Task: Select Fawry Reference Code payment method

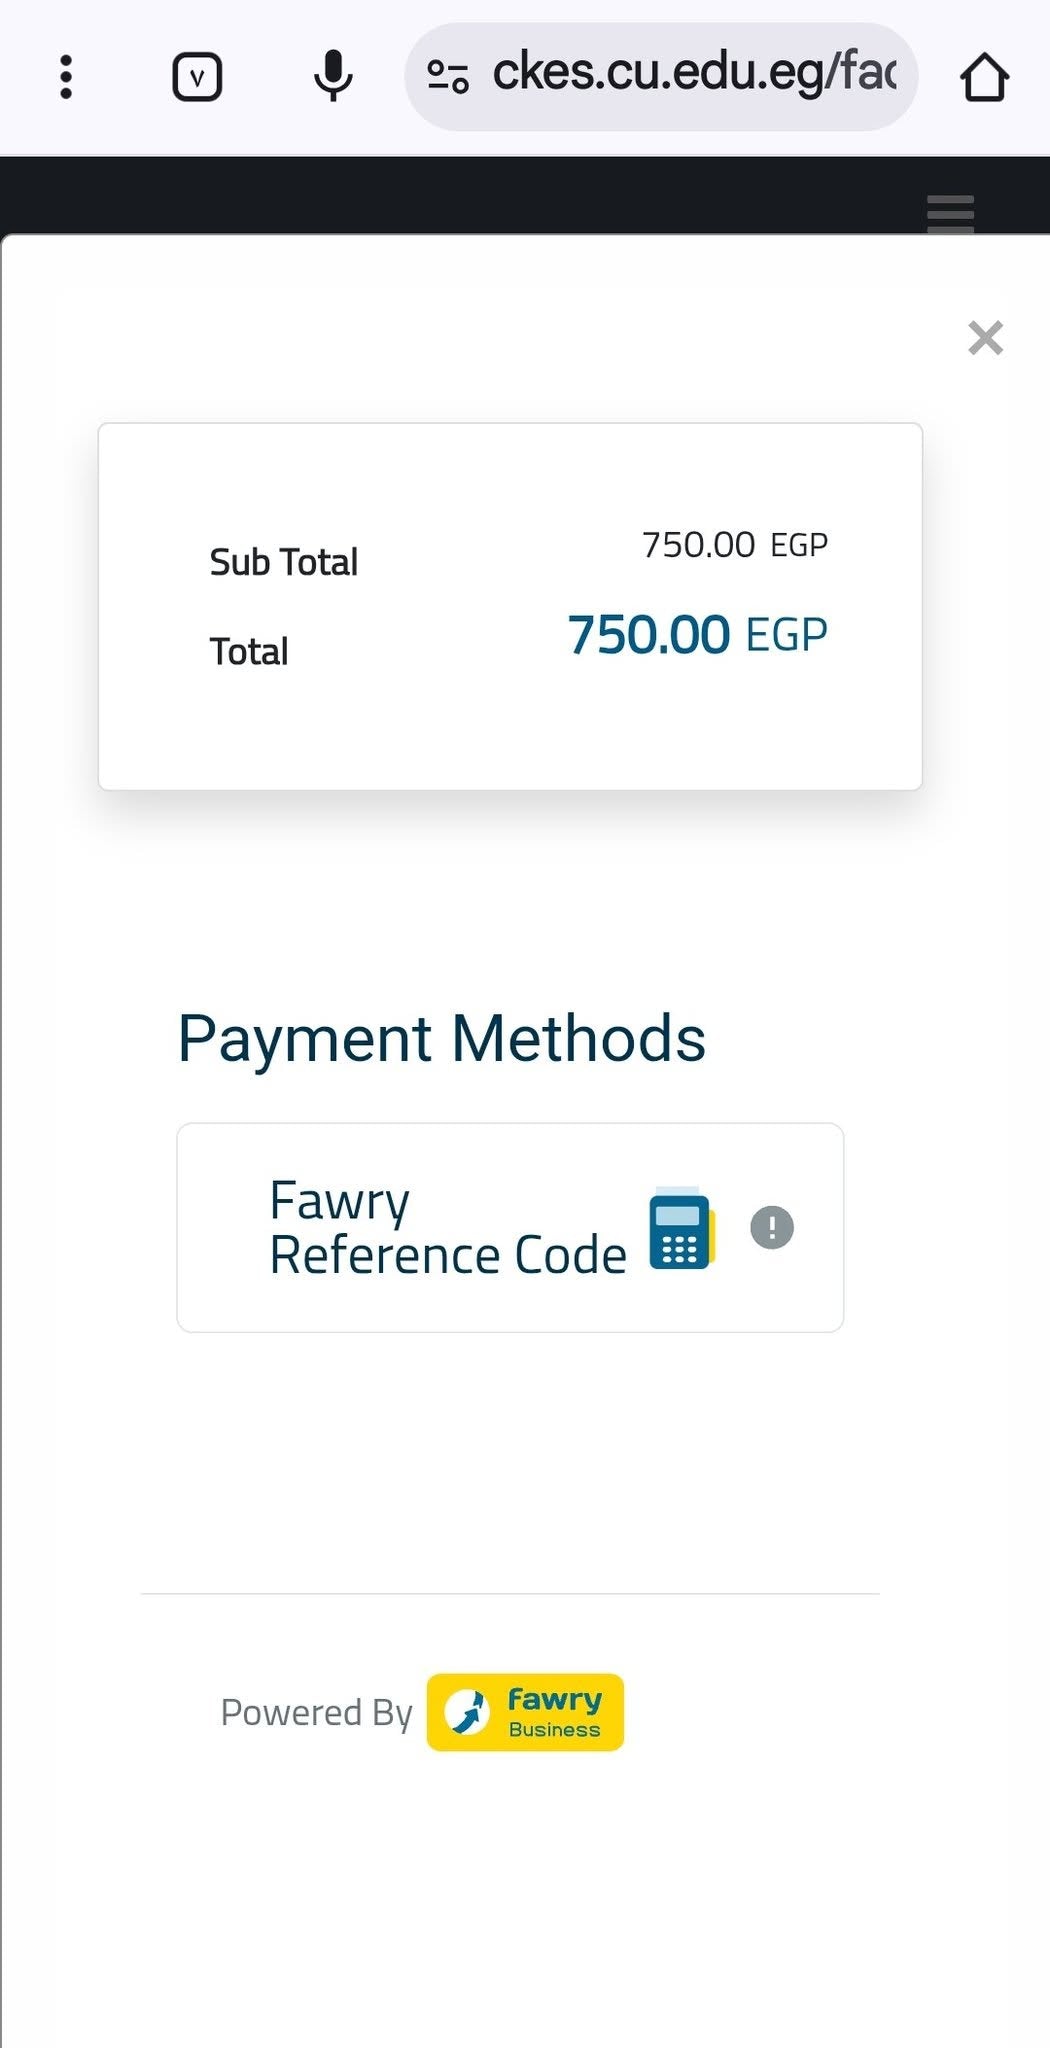Action: pyautogui.click(x=510, y=1227)
